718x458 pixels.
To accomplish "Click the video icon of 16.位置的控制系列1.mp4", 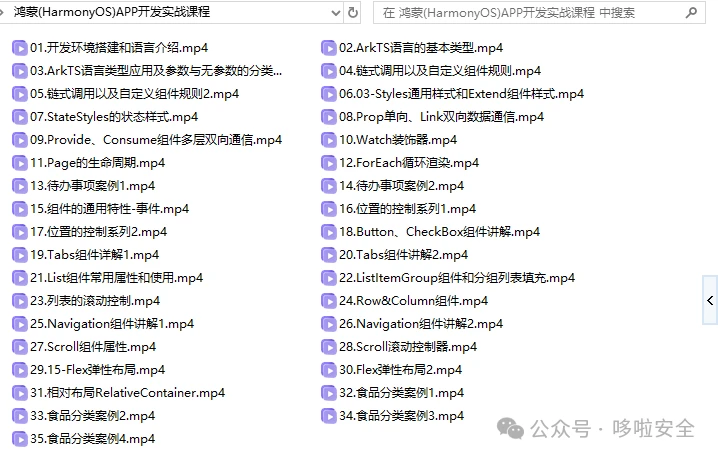I will click(329, 209).
